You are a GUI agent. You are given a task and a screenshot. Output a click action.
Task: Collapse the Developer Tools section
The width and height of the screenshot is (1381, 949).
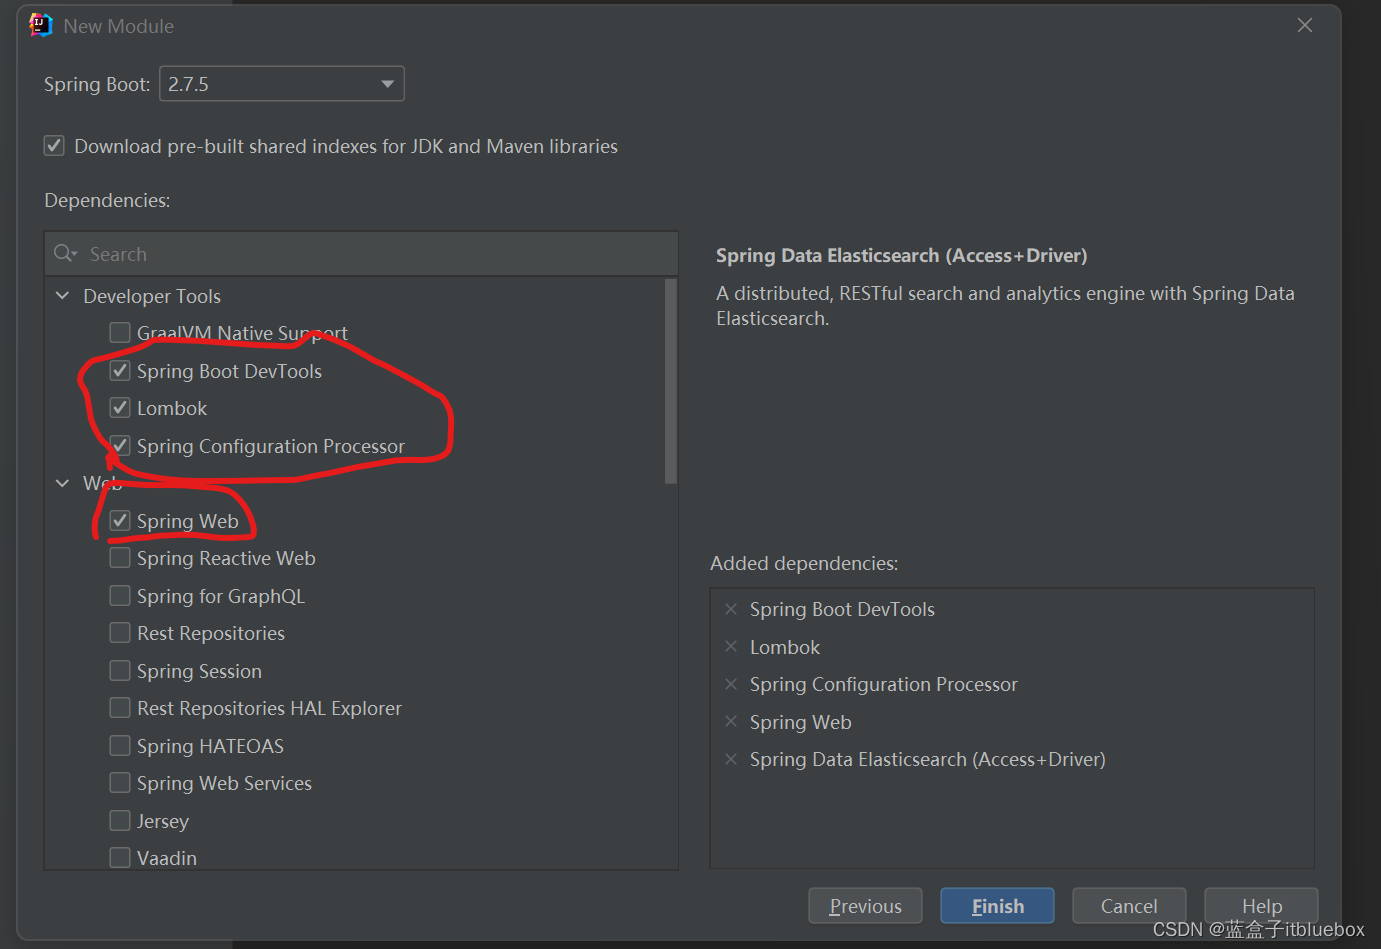(61, 295)
